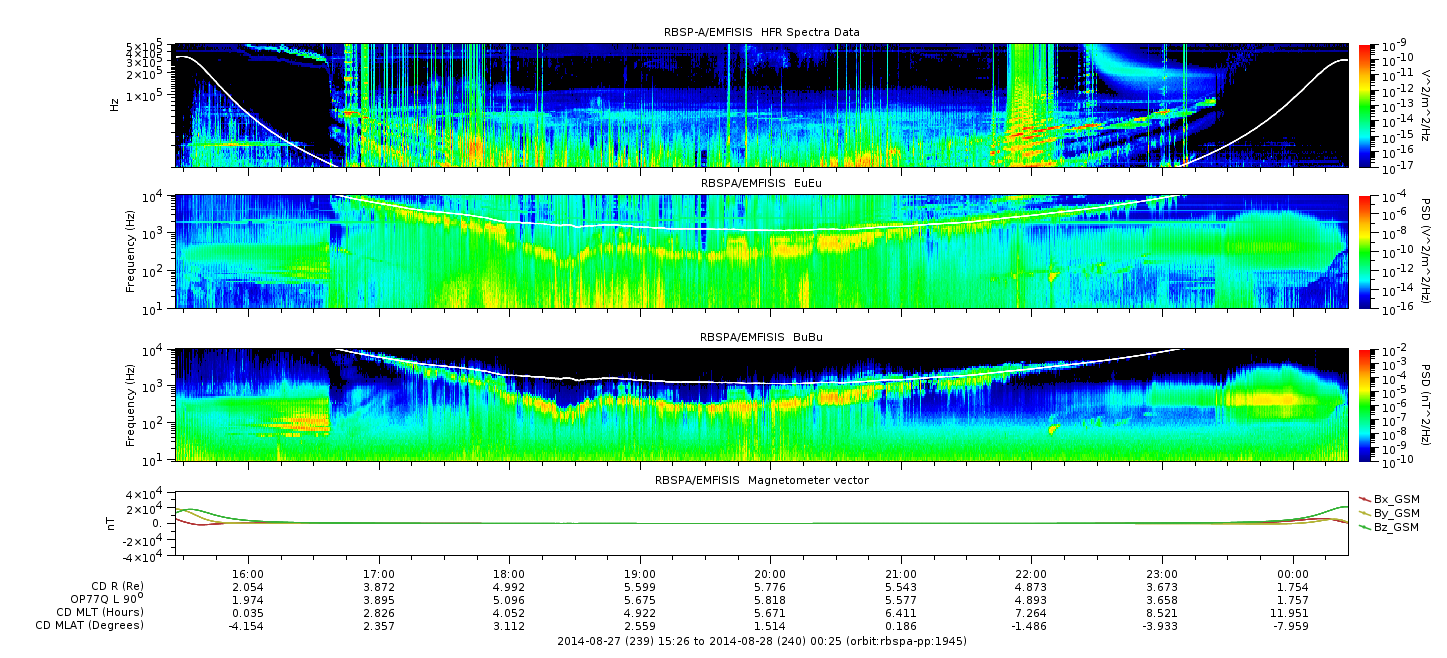Viewport: 1447px width, 658px height.
Task: Click the EuEu PSD colorbar
Action: point(1365,252)
